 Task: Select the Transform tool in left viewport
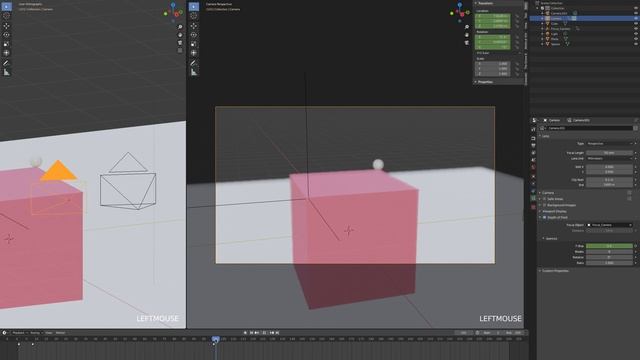pyautogui.click(x=7, y=53)
